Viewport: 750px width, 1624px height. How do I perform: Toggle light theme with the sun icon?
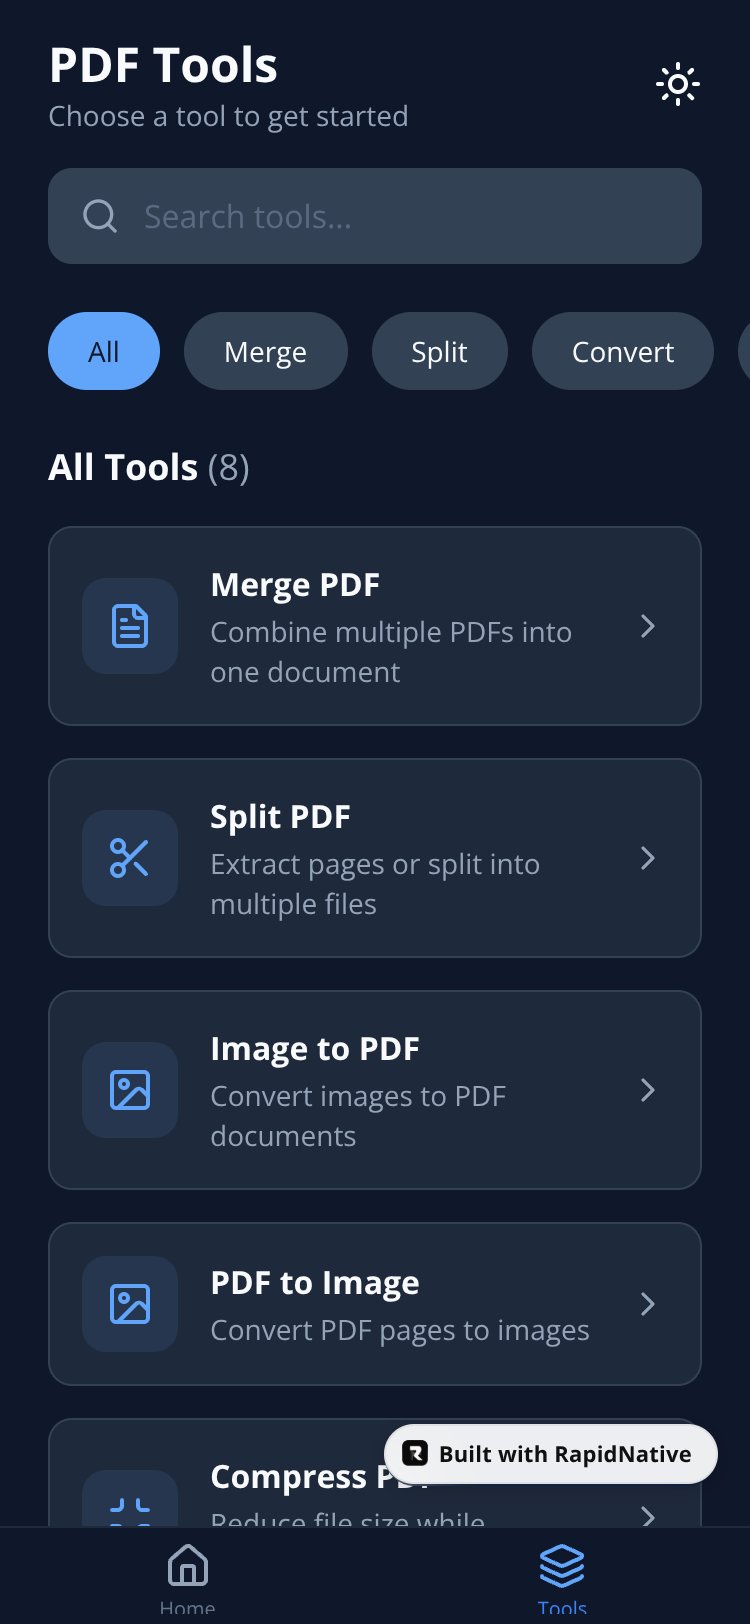[678, 85]
